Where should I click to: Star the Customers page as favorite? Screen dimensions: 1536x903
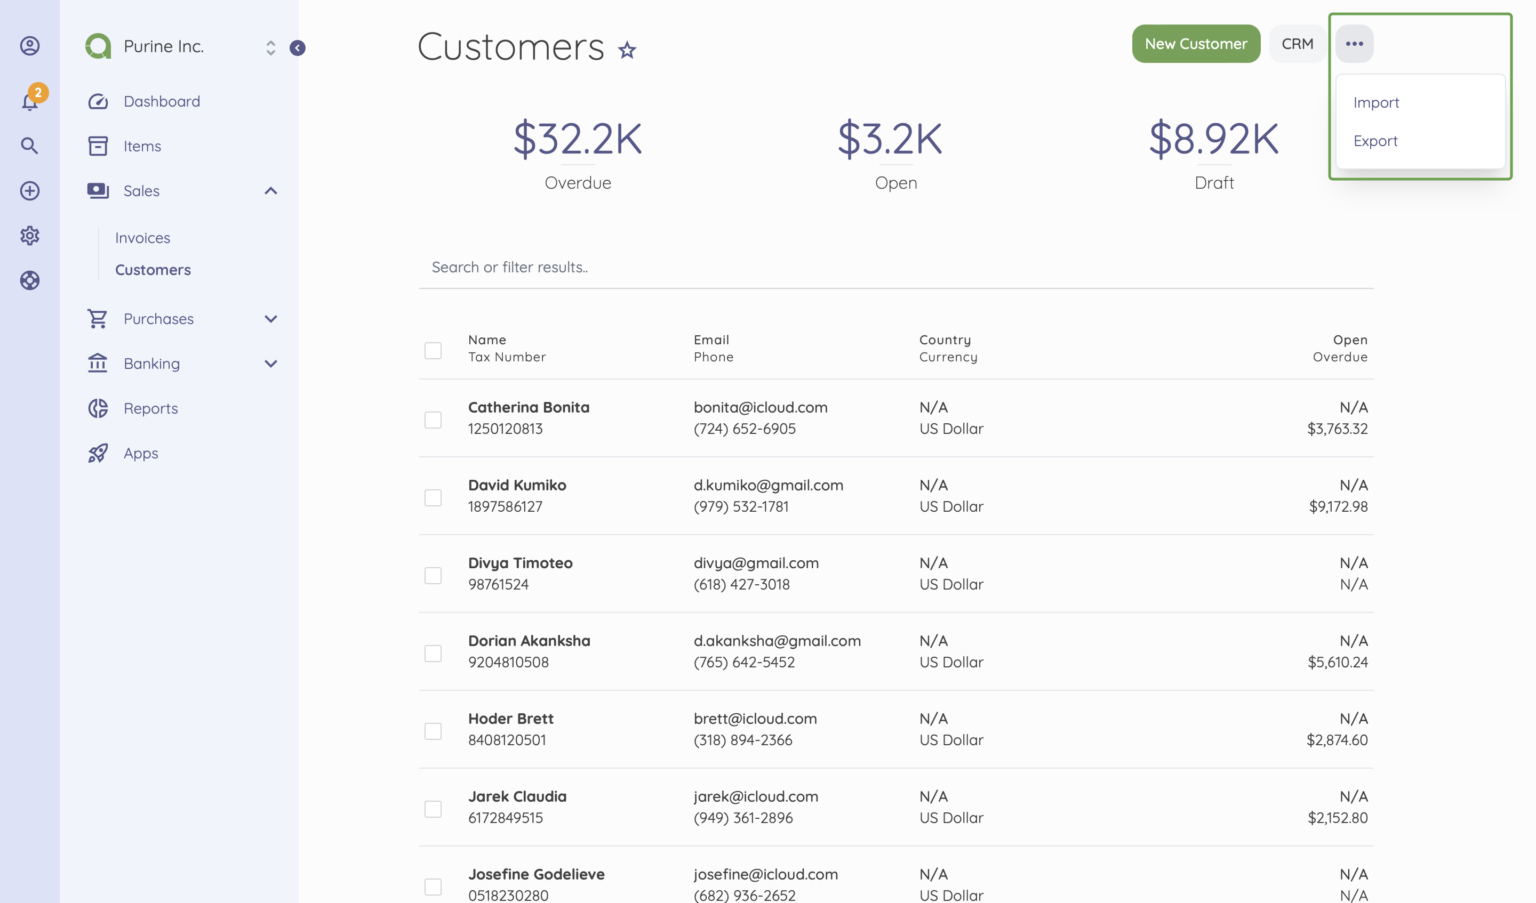click(627, 50)
